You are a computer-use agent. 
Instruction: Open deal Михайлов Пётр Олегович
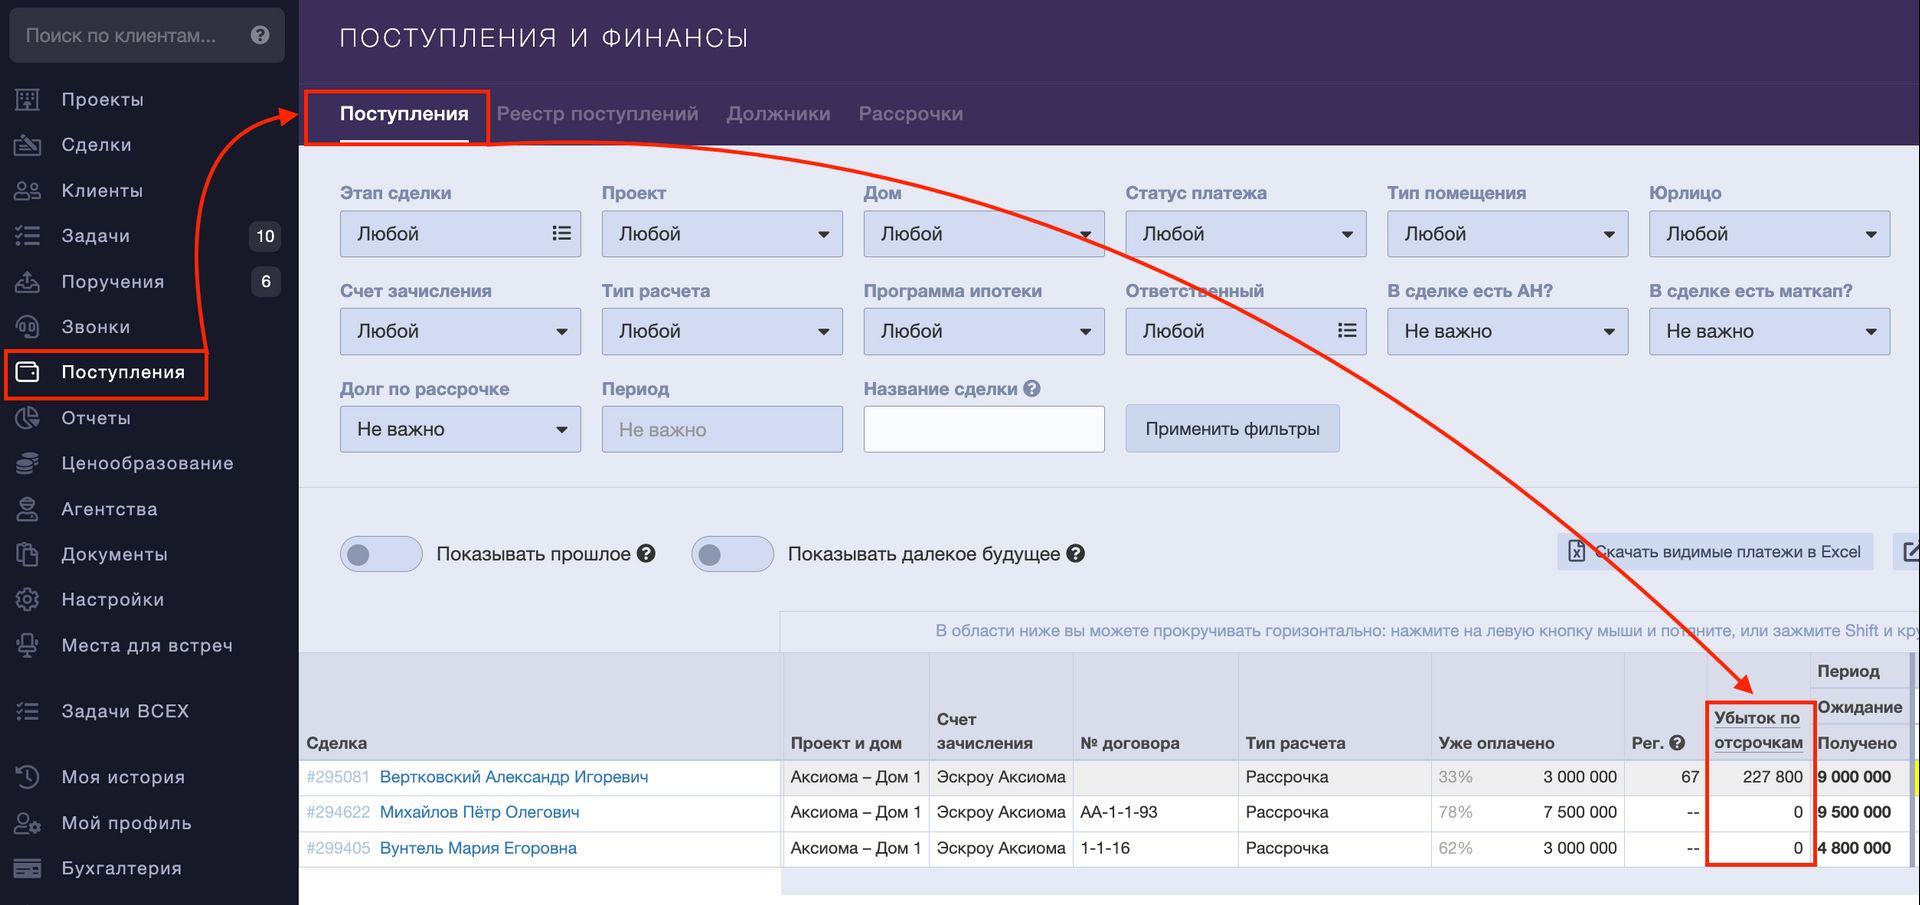pos(479,812)
